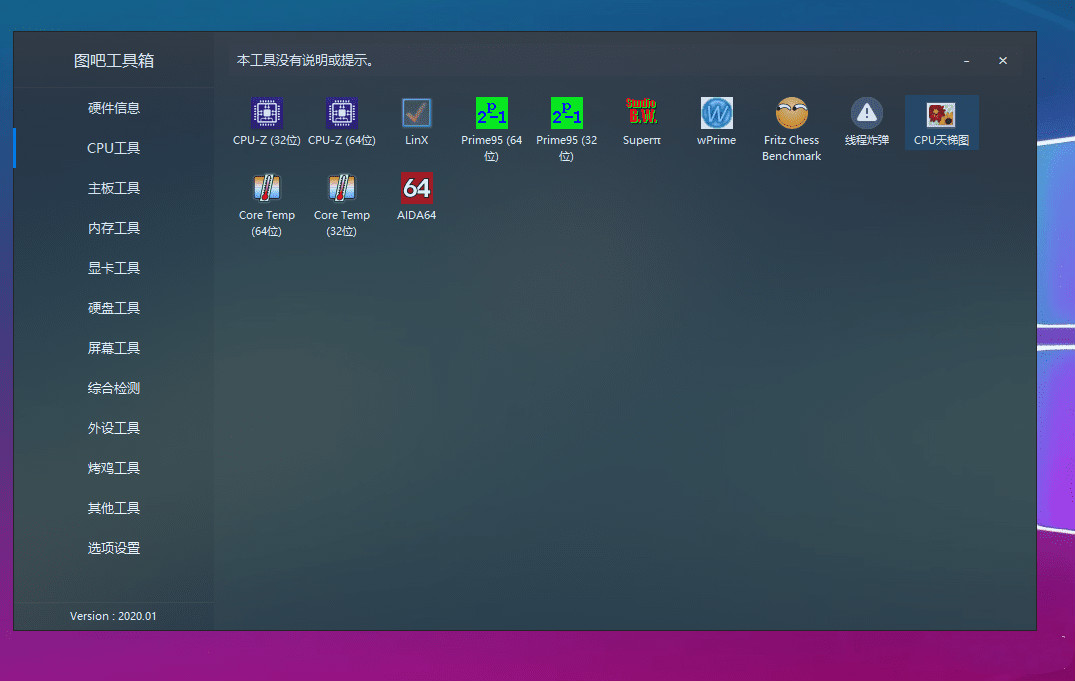Open the 线程炸弹 warning icon tool
This screenshot has height=681, width=1075.
tap(867, 113)
